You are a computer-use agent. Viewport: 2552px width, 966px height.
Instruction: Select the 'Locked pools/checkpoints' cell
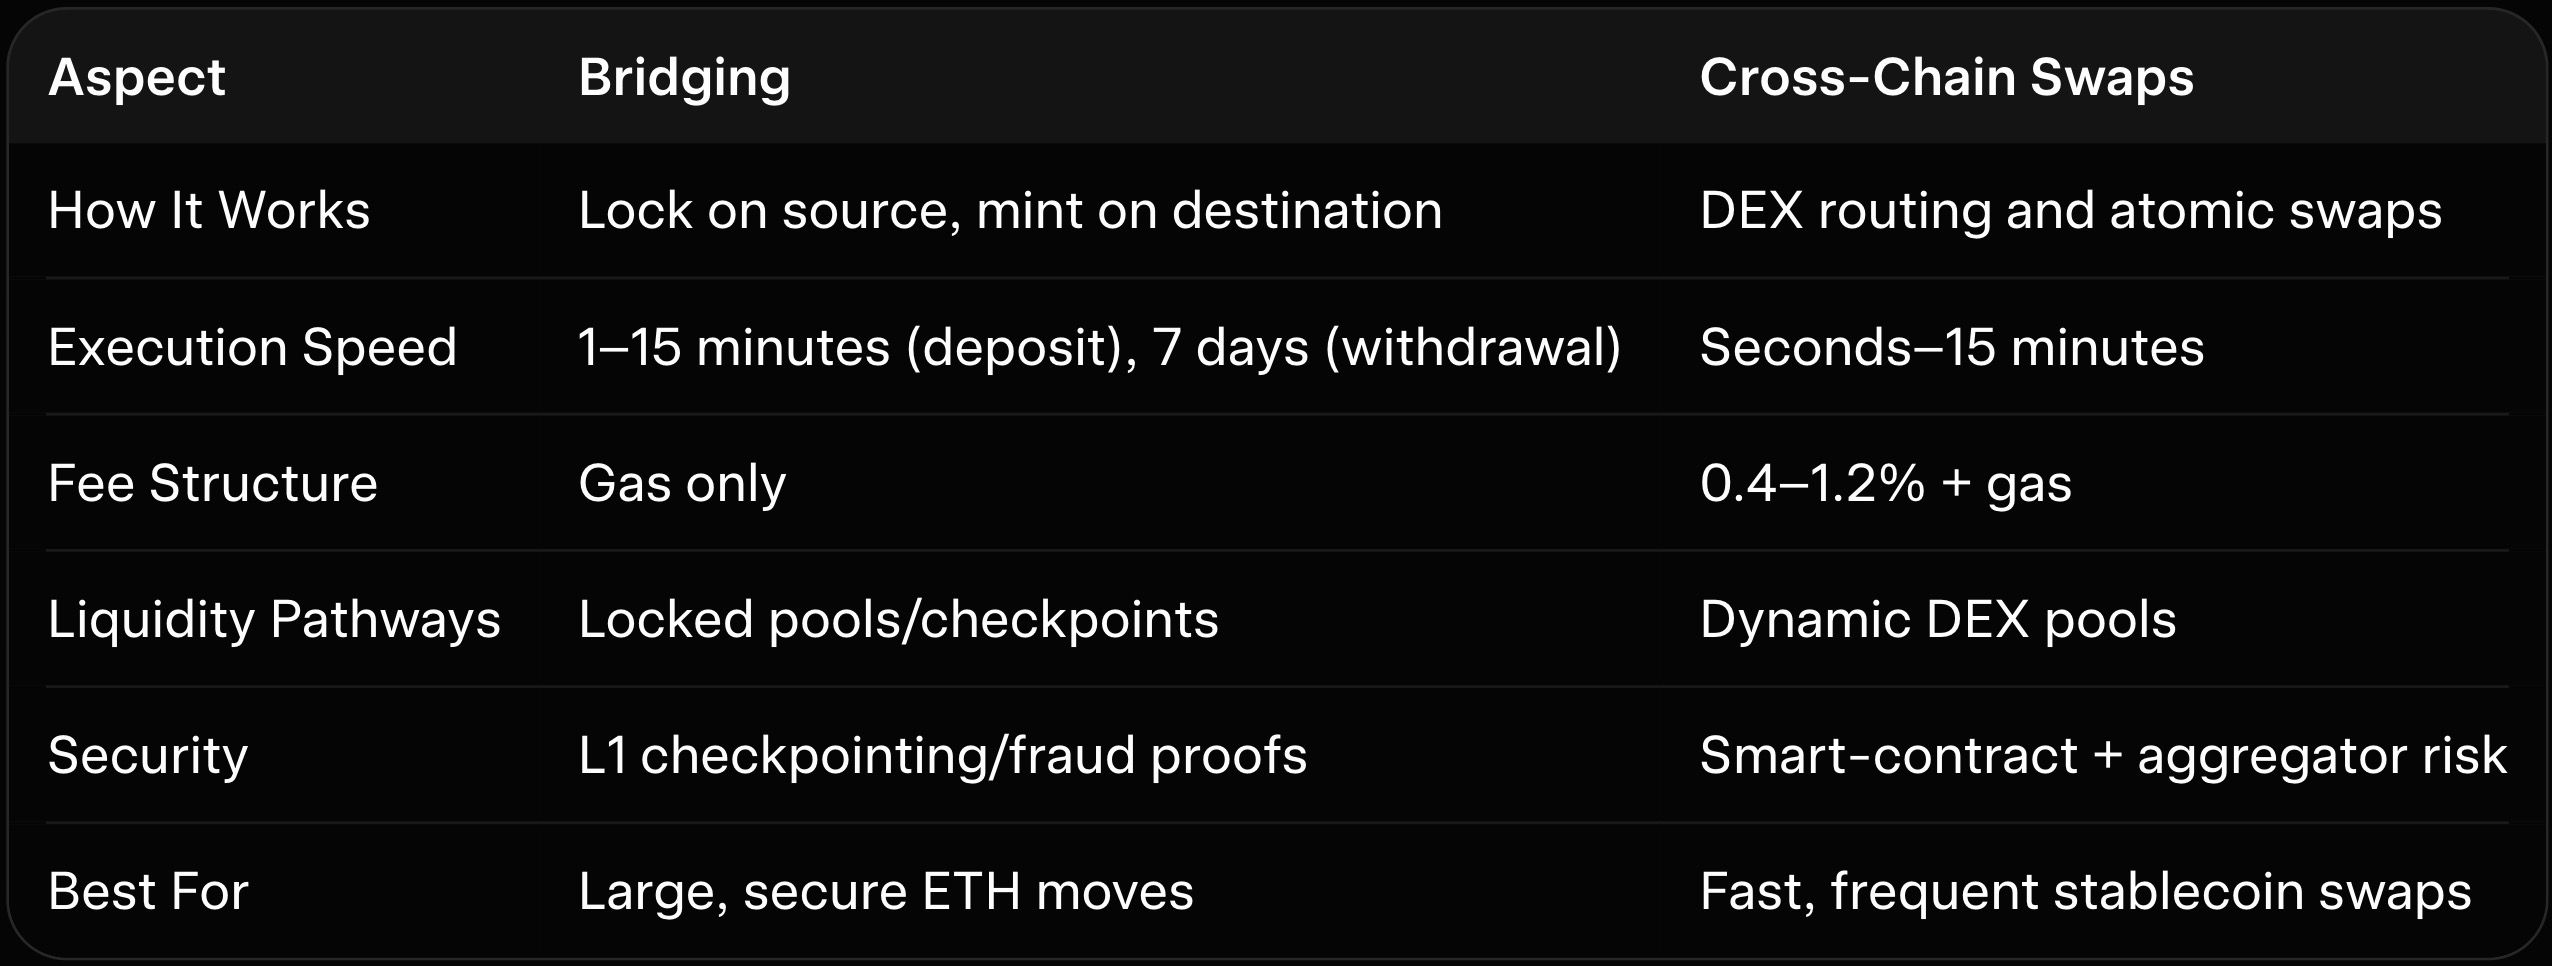(x=898, y=619)
